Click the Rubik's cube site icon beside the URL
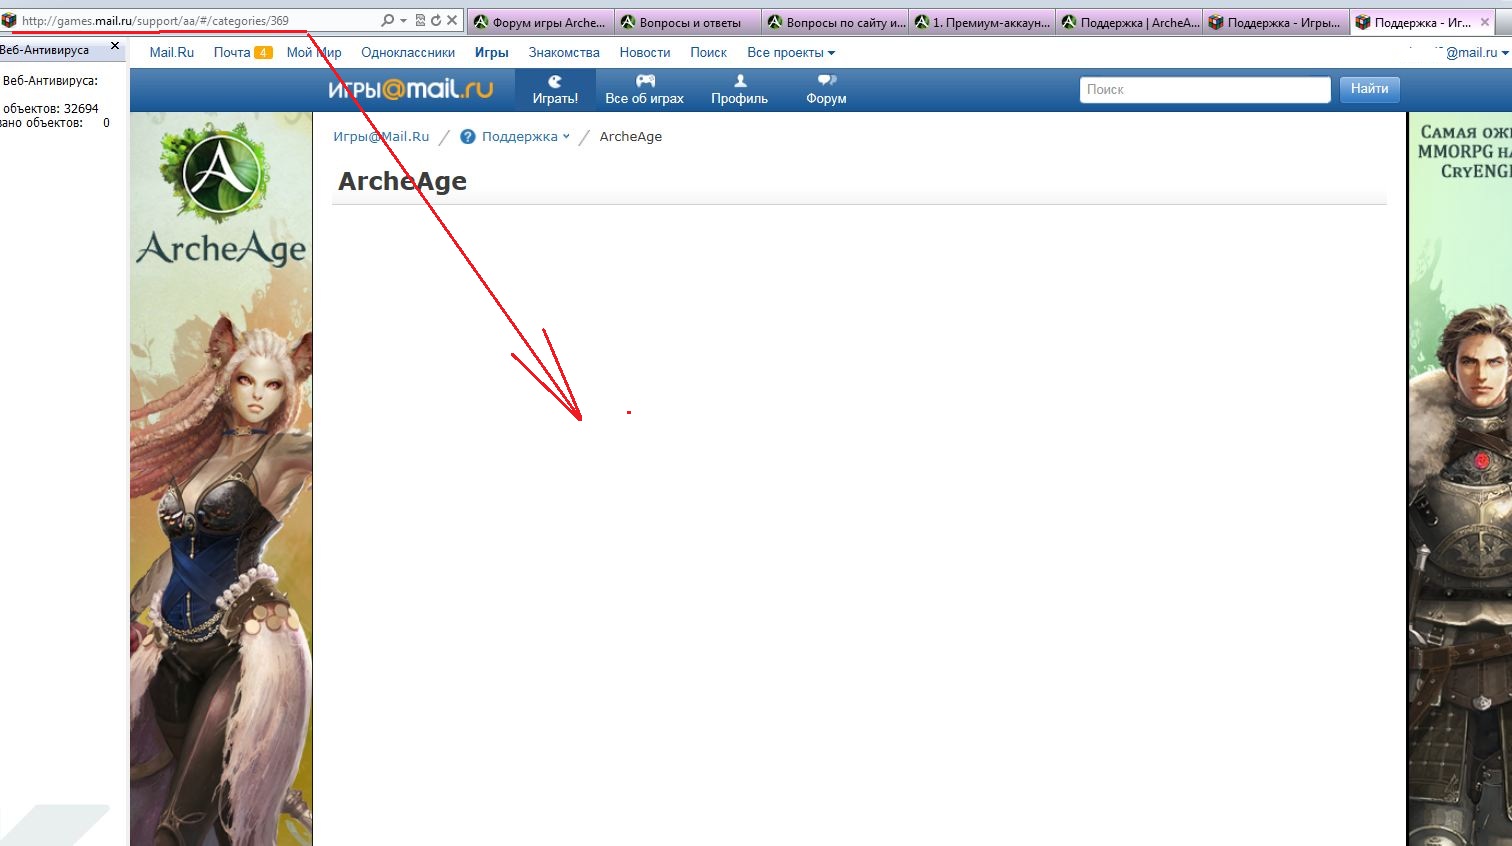1512x846 pixels. [x=9, y=20]
